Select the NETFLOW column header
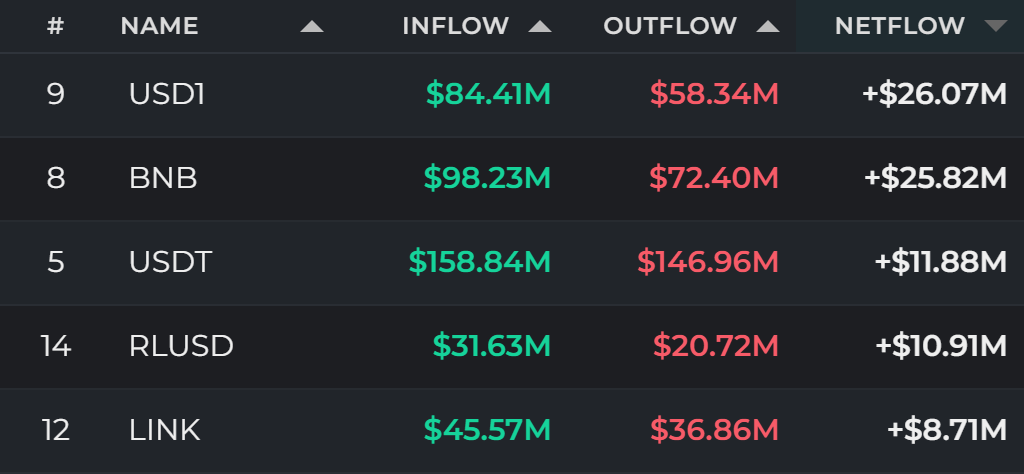The image size is (1024, 474). point(900,26)
